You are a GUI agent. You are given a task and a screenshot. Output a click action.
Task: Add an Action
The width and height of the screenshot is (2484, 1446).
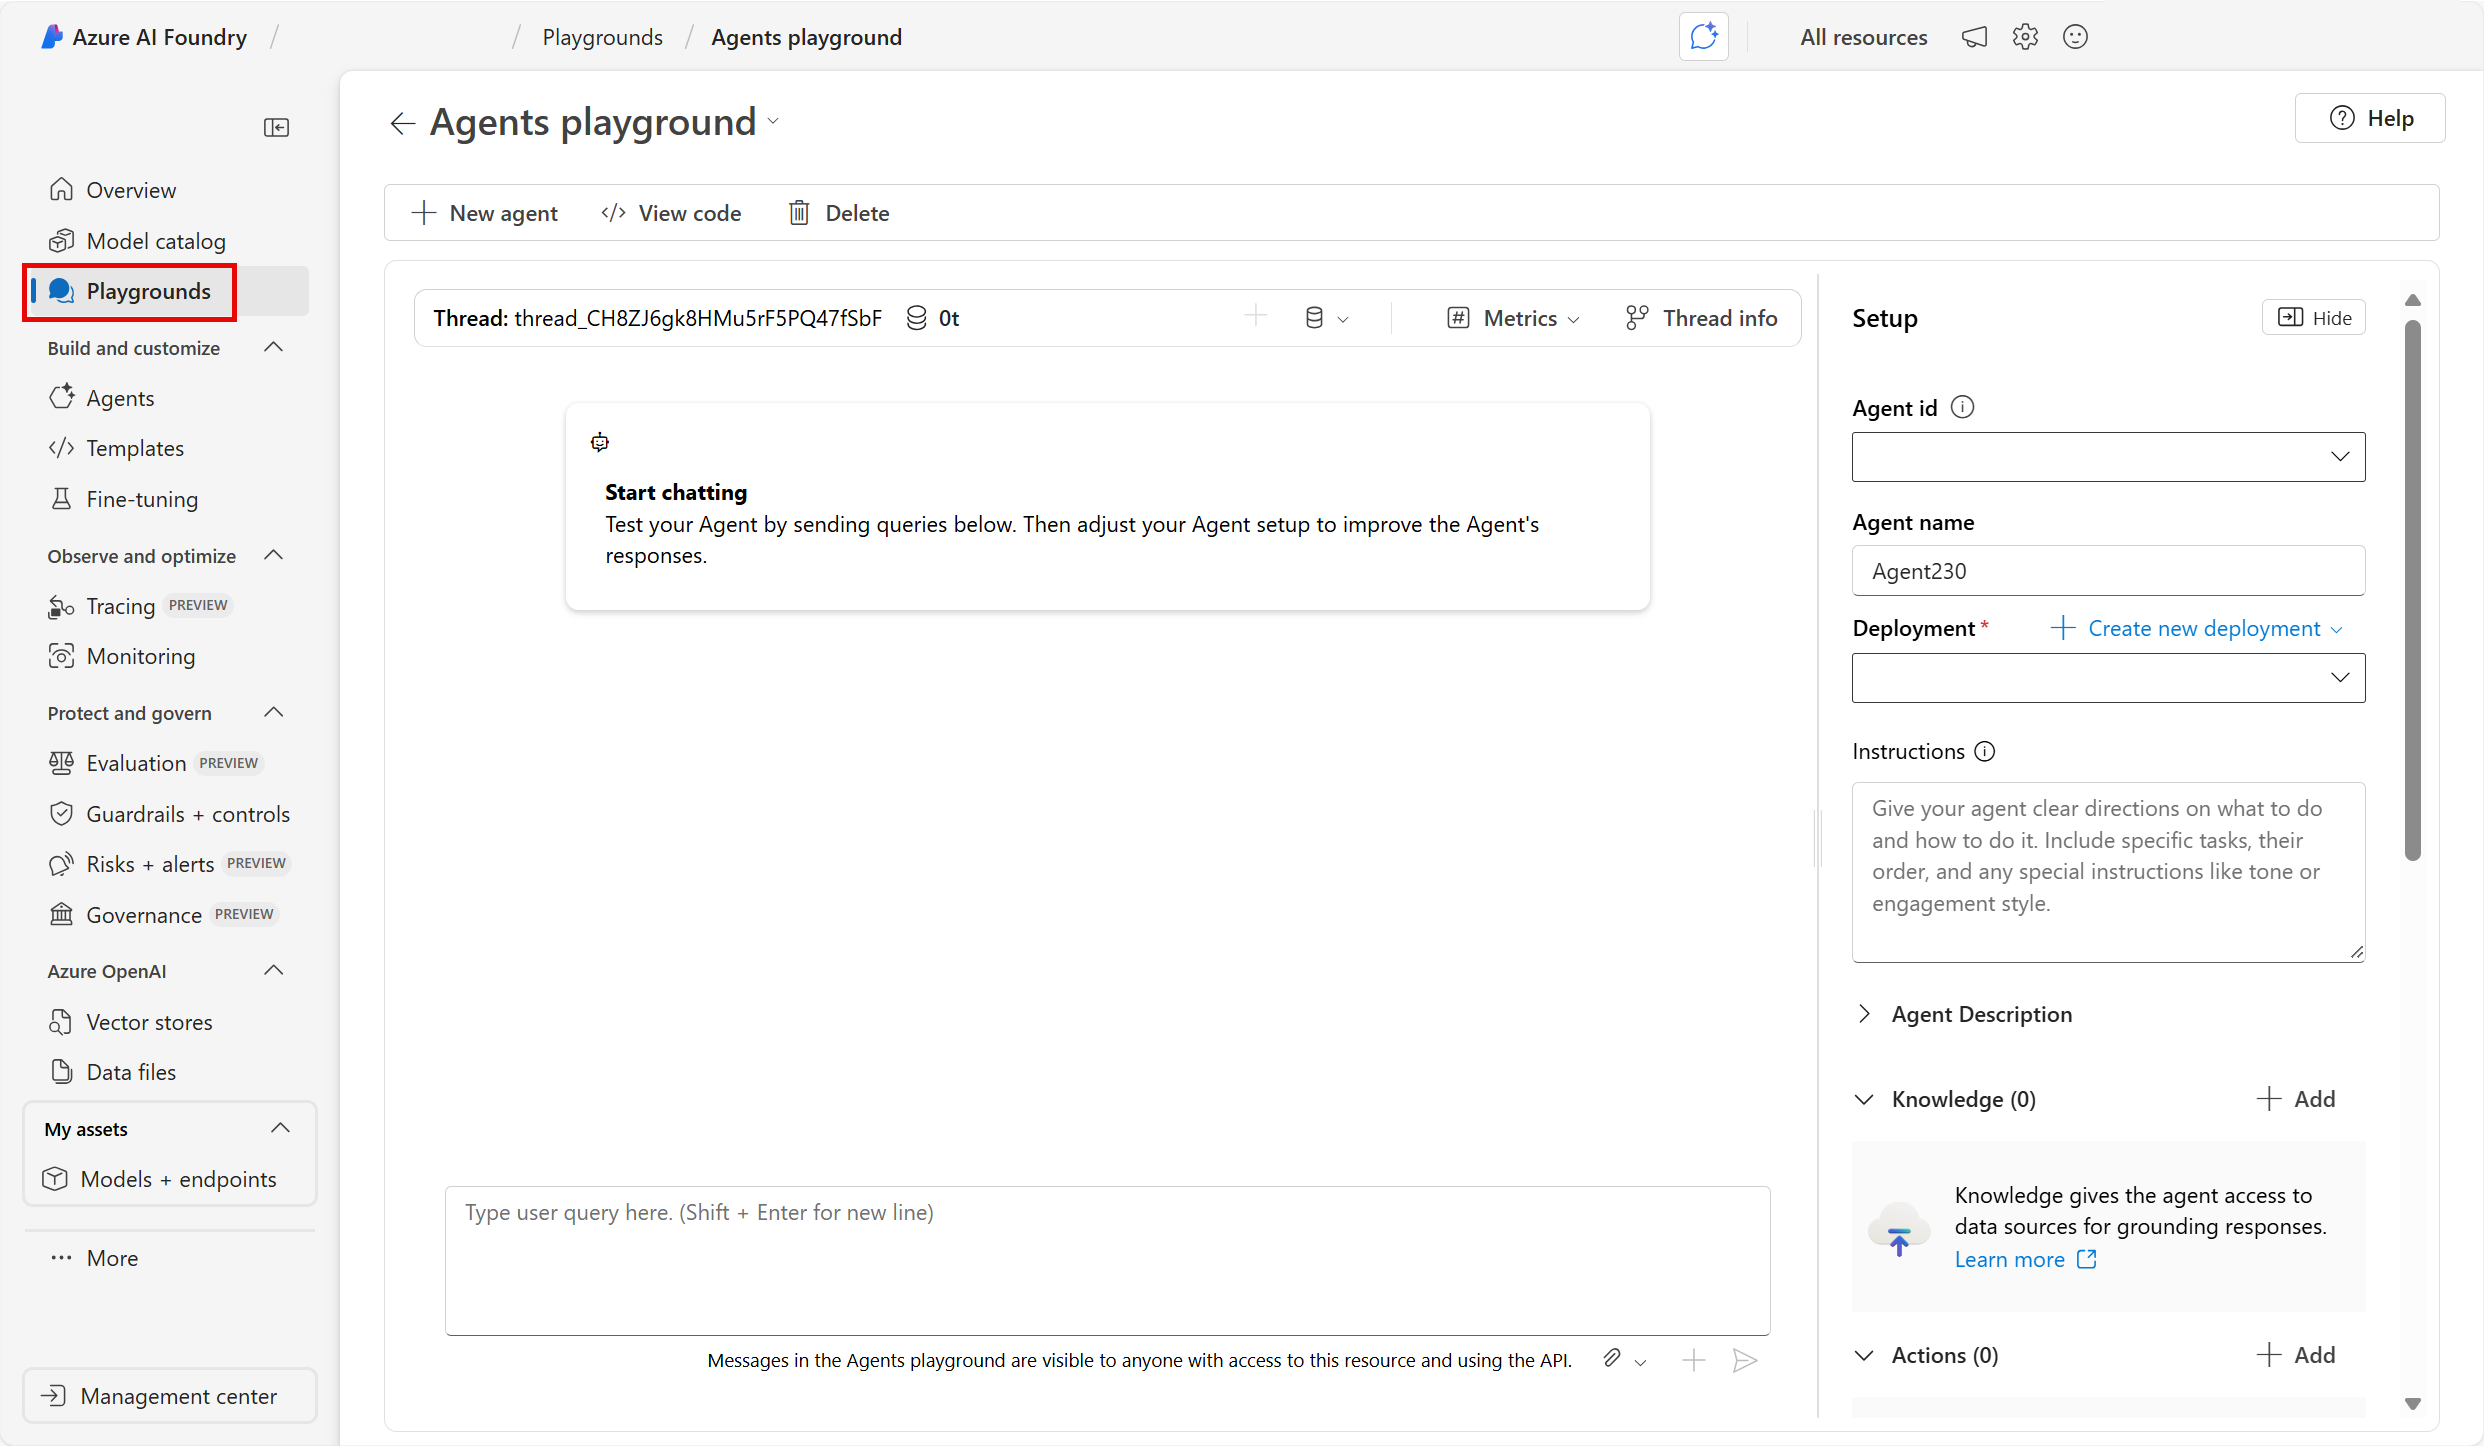tap(2296, 1355)
